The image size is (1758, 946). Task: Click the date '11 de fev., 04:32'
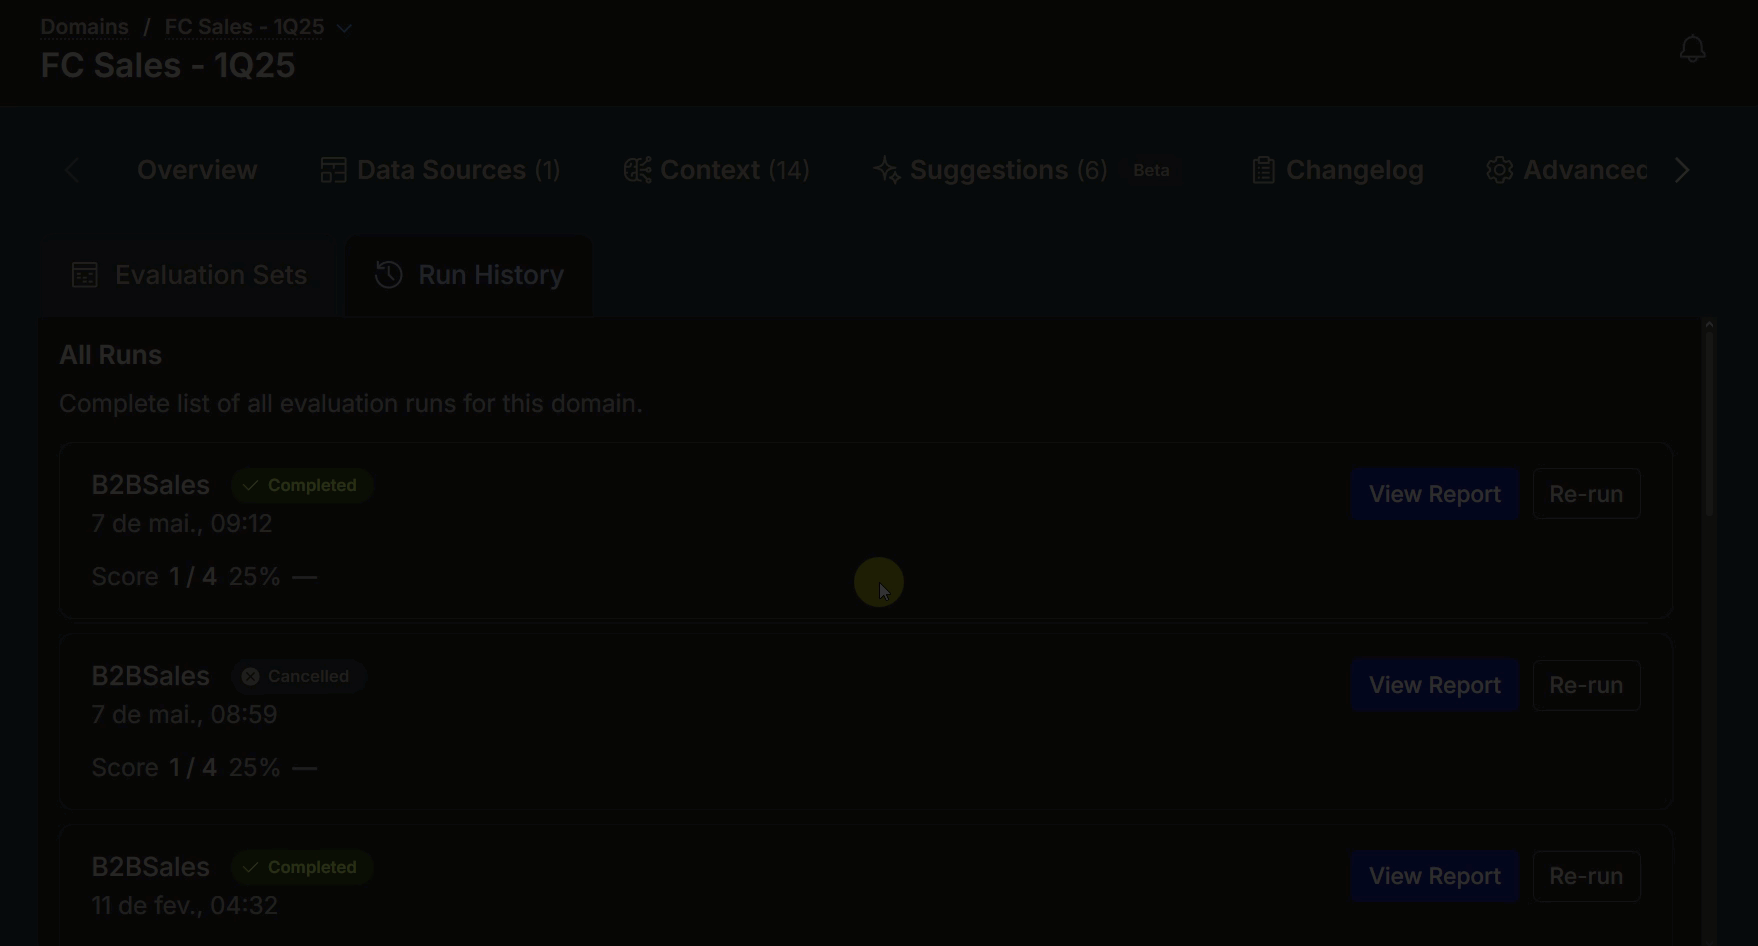pos(184,906)
